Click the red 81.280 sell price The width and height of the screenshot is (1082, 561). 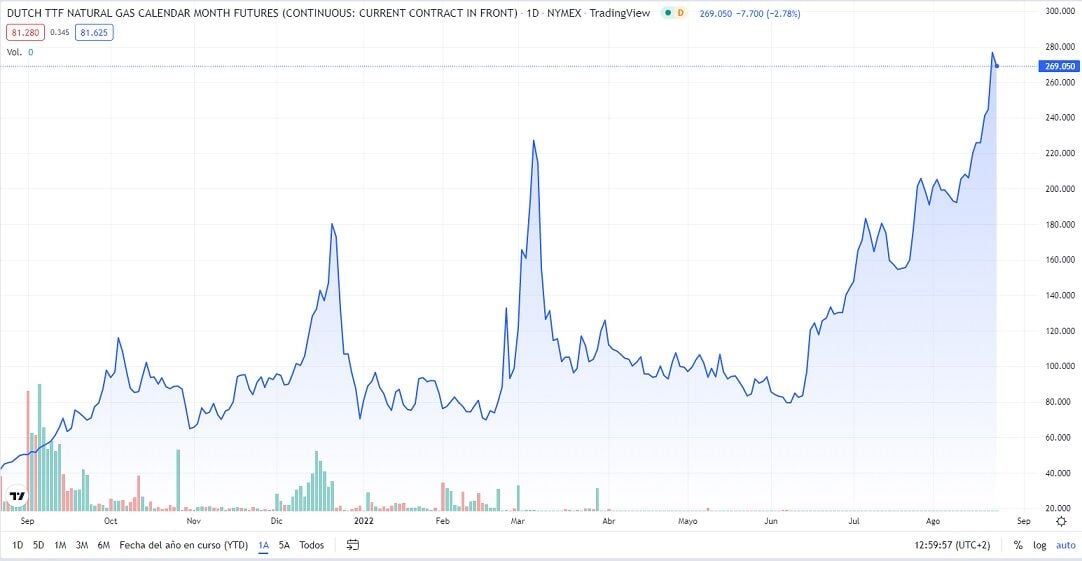26,32
